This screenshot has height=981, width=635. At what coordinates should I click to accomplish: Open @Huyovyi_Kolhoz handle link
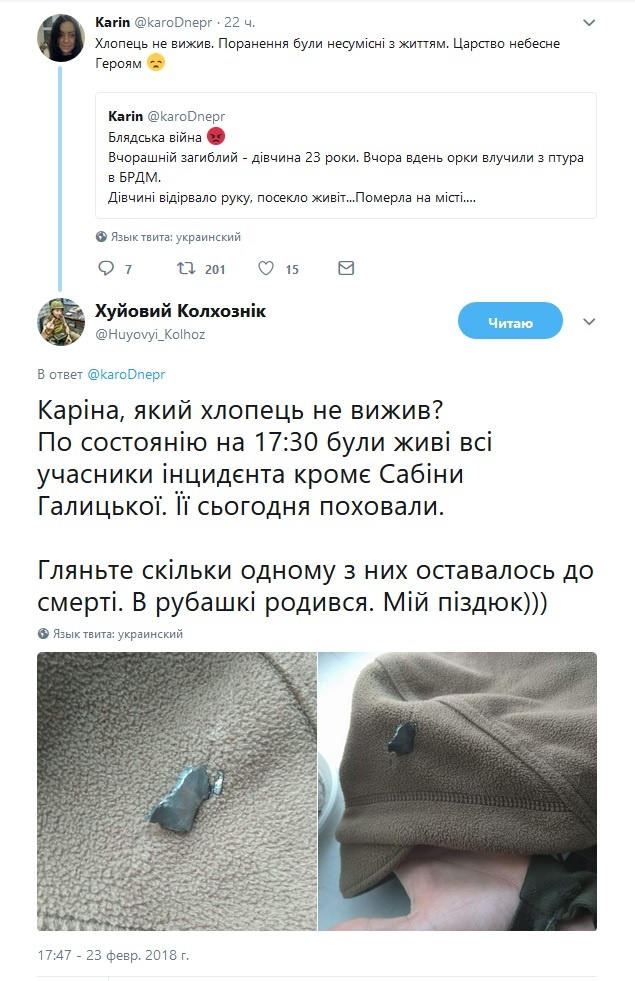click(x=150, y=334)
